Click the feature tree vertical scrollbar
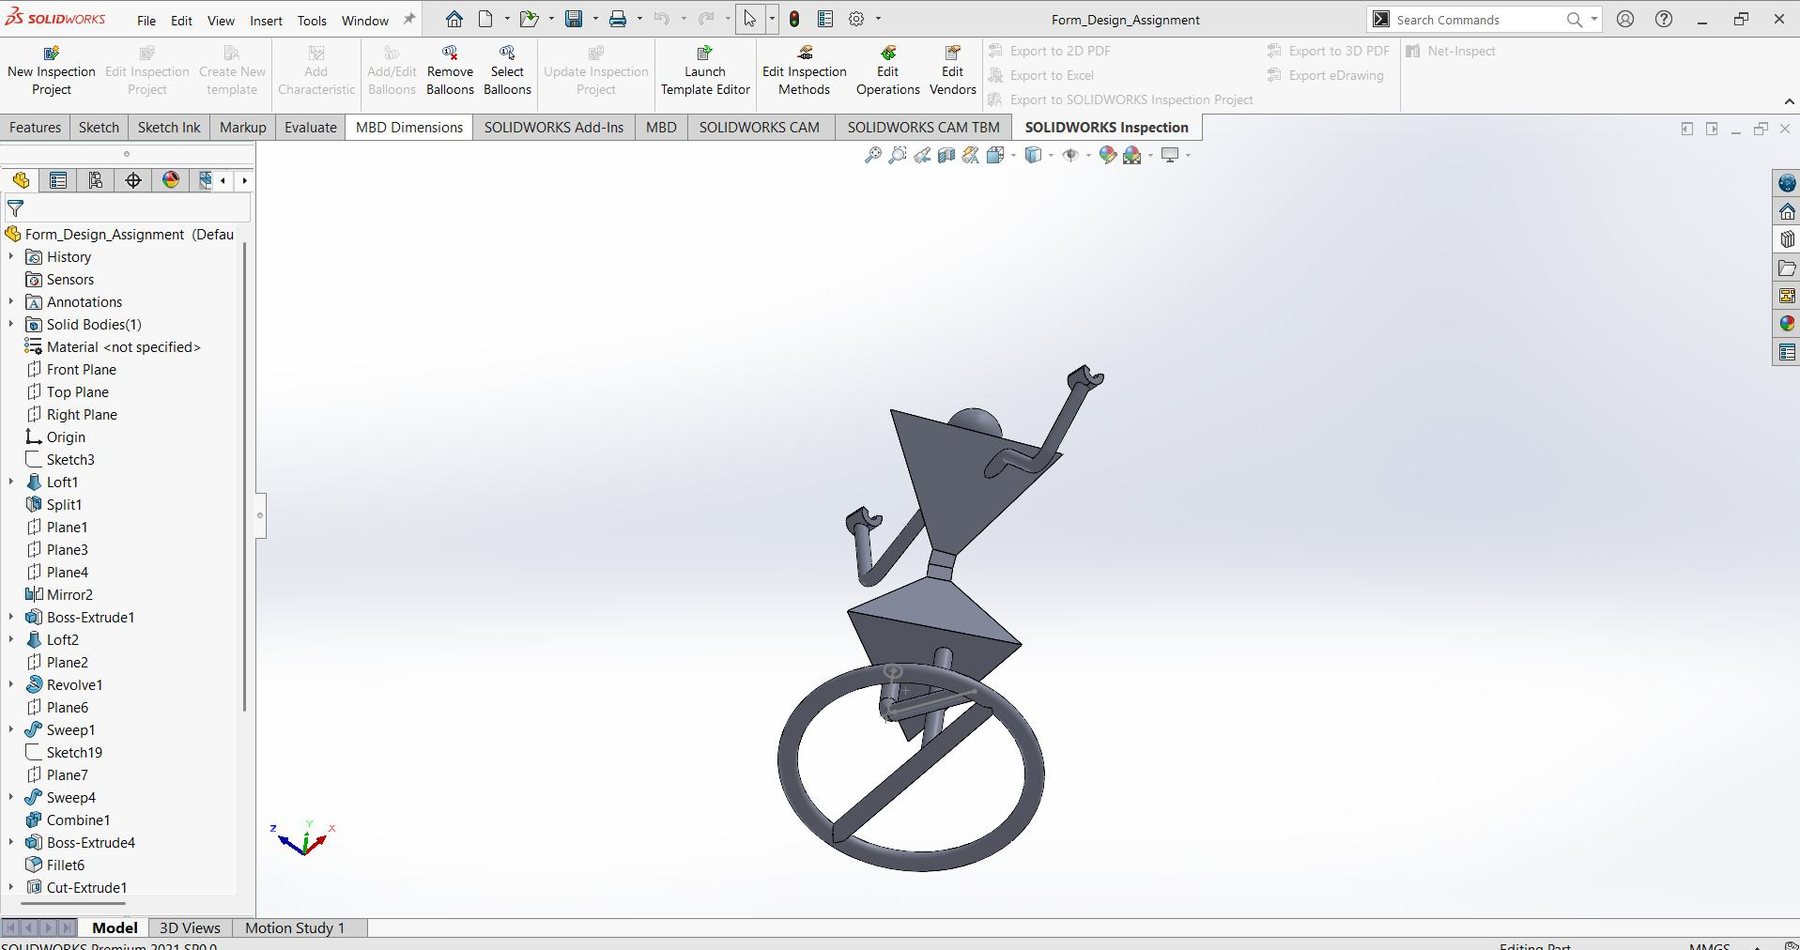 (x=244, y=475)
